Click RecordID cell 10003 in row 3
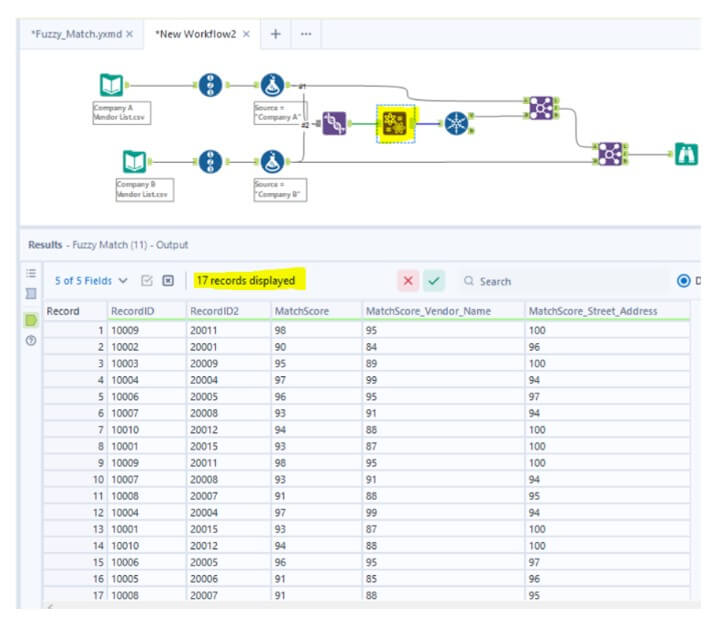 (x=147, y=363)
